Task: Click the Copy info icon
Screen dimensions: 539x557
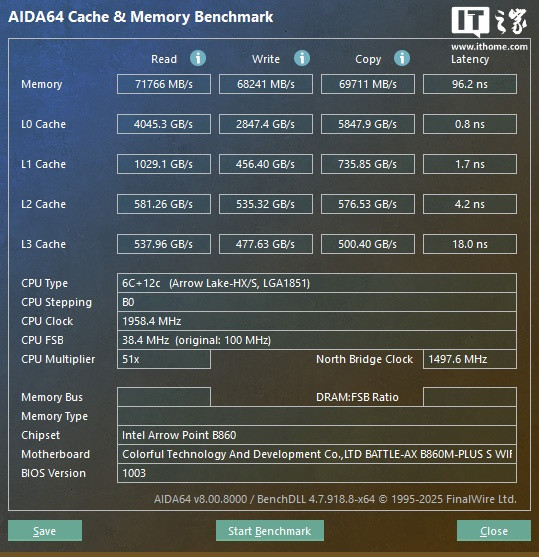Action: (402, 58)
